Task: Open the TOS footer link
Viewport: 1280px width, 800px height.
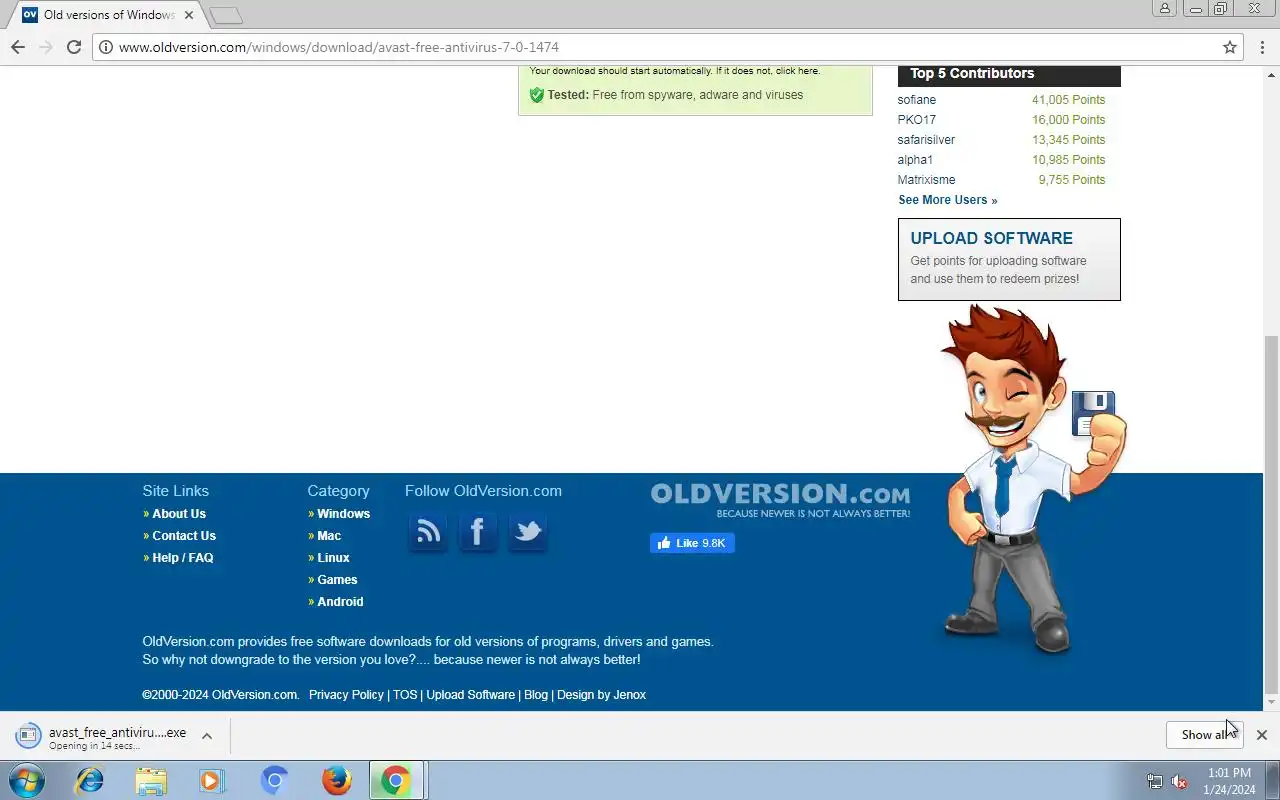Action: (405, 695)
